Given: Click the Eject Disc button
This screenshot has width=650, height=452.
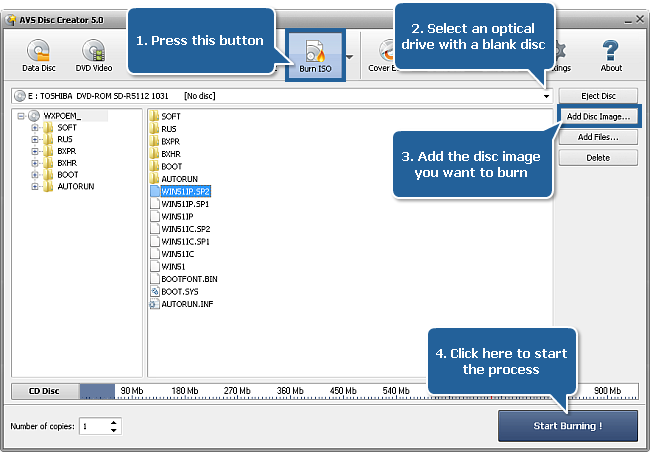Looking at the screenshot, I should point(598,96).
